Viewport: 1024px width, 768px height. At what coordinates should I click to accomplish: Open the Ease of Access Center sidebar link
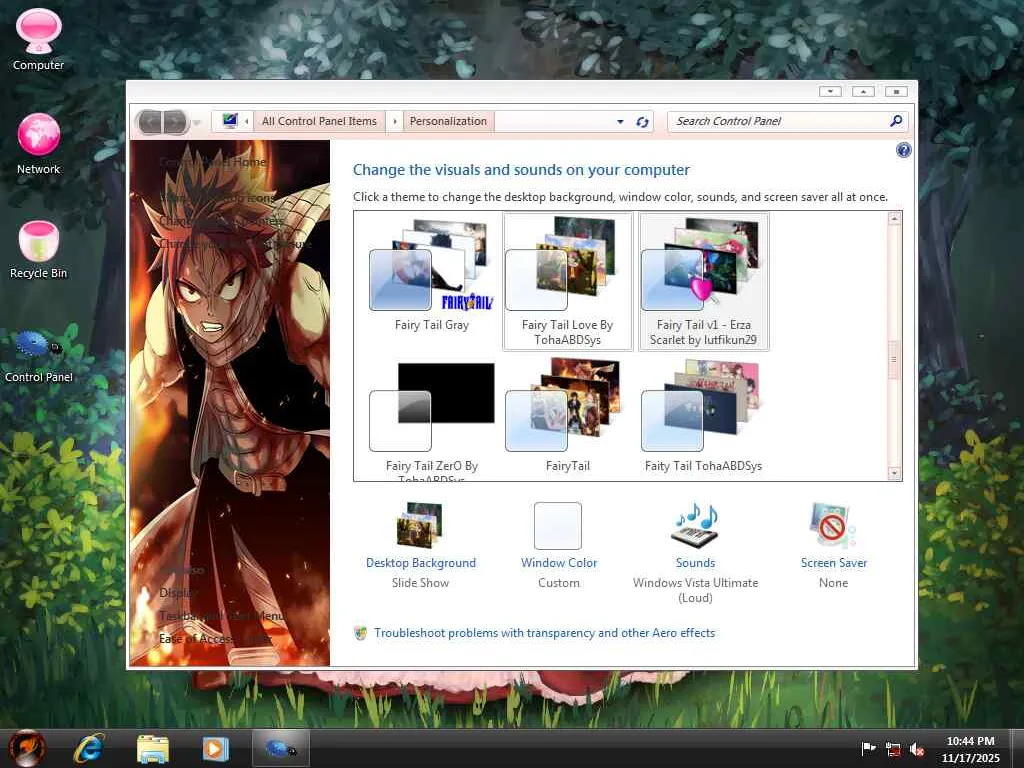coord(216,639)
